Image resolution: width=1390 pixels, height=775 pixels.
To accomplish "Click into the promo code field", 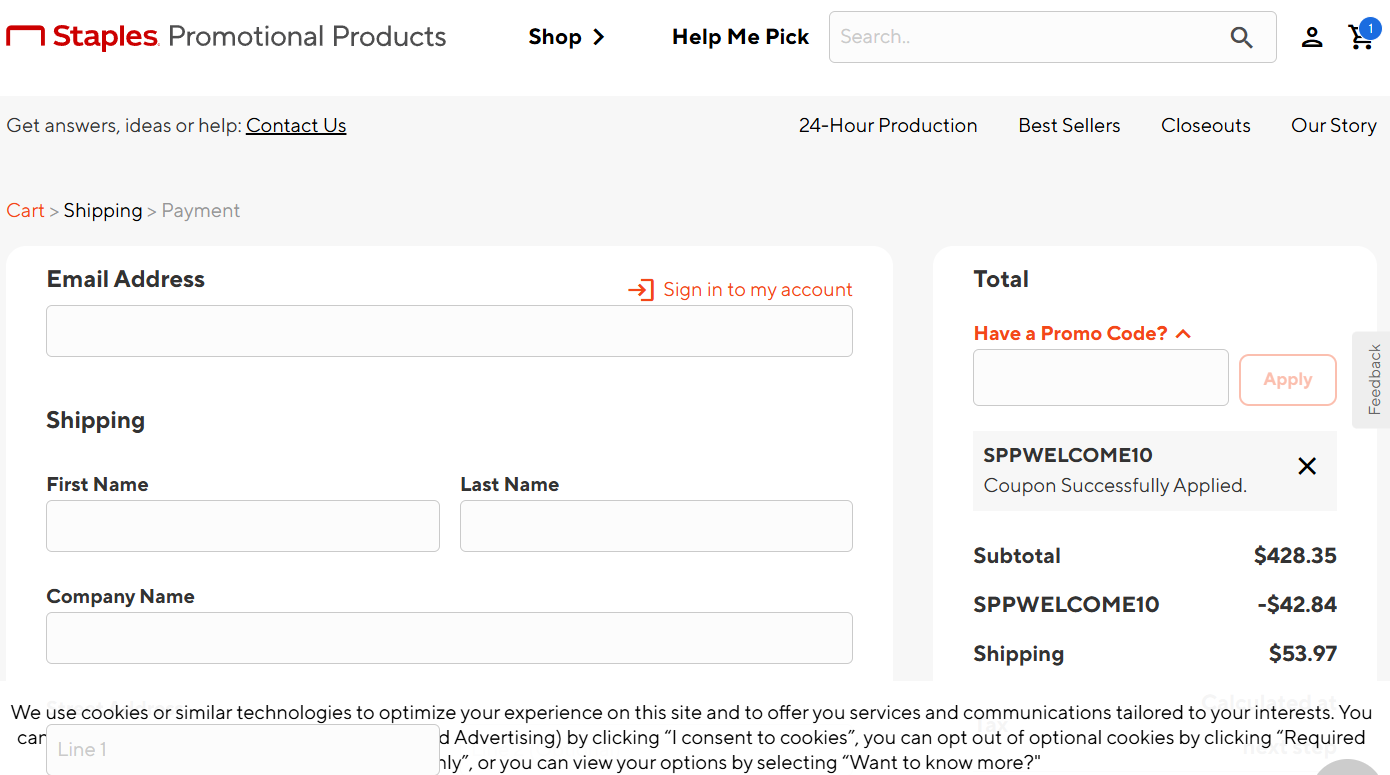I will 1100,378.
